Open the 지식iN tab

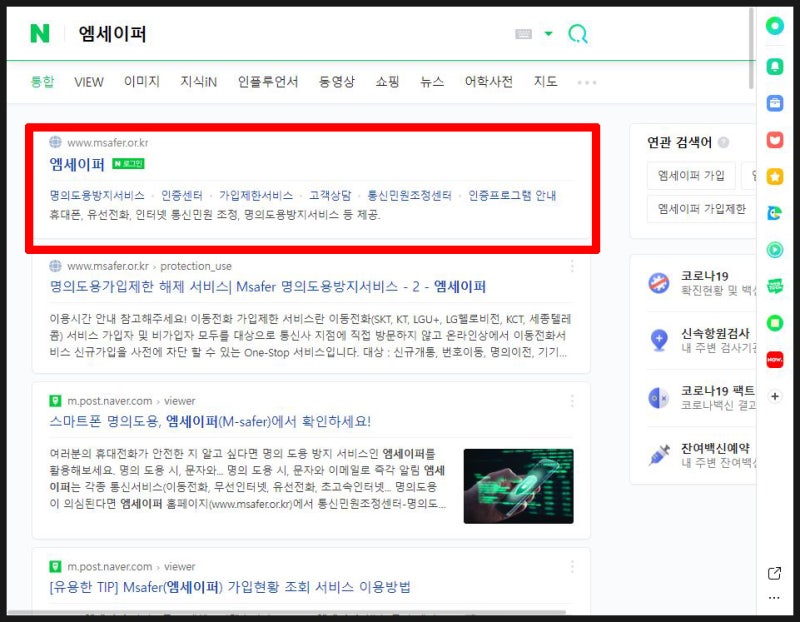198,82
